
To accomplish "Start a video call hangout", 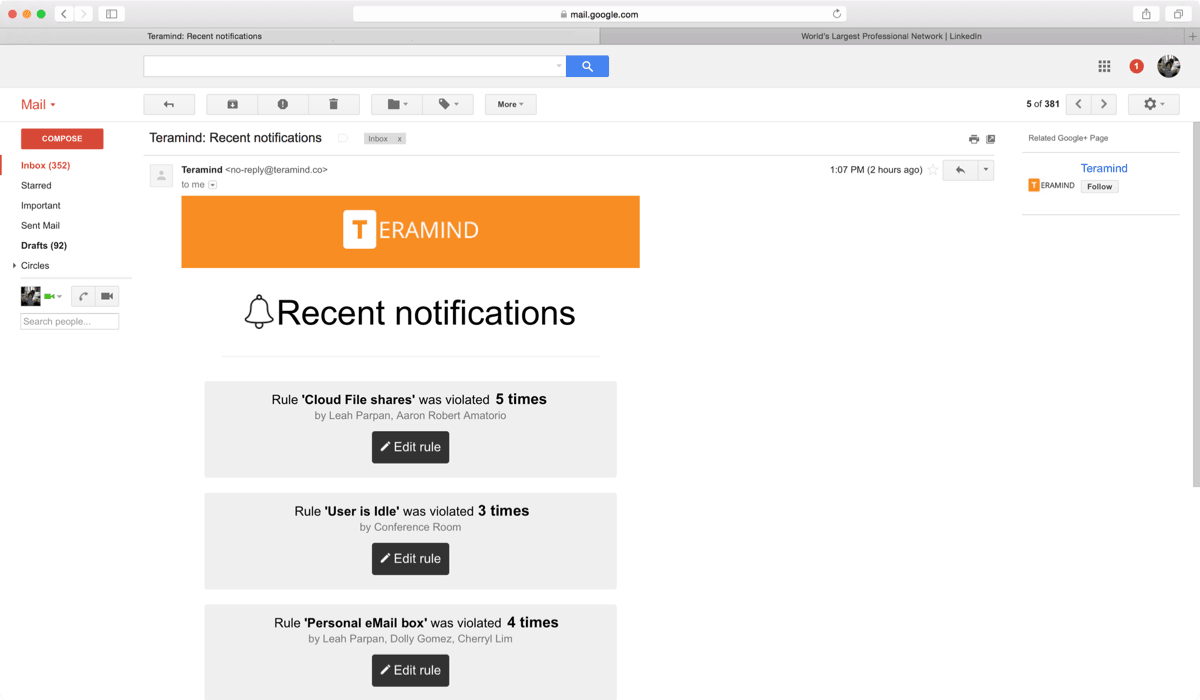I will coord(107,296).
